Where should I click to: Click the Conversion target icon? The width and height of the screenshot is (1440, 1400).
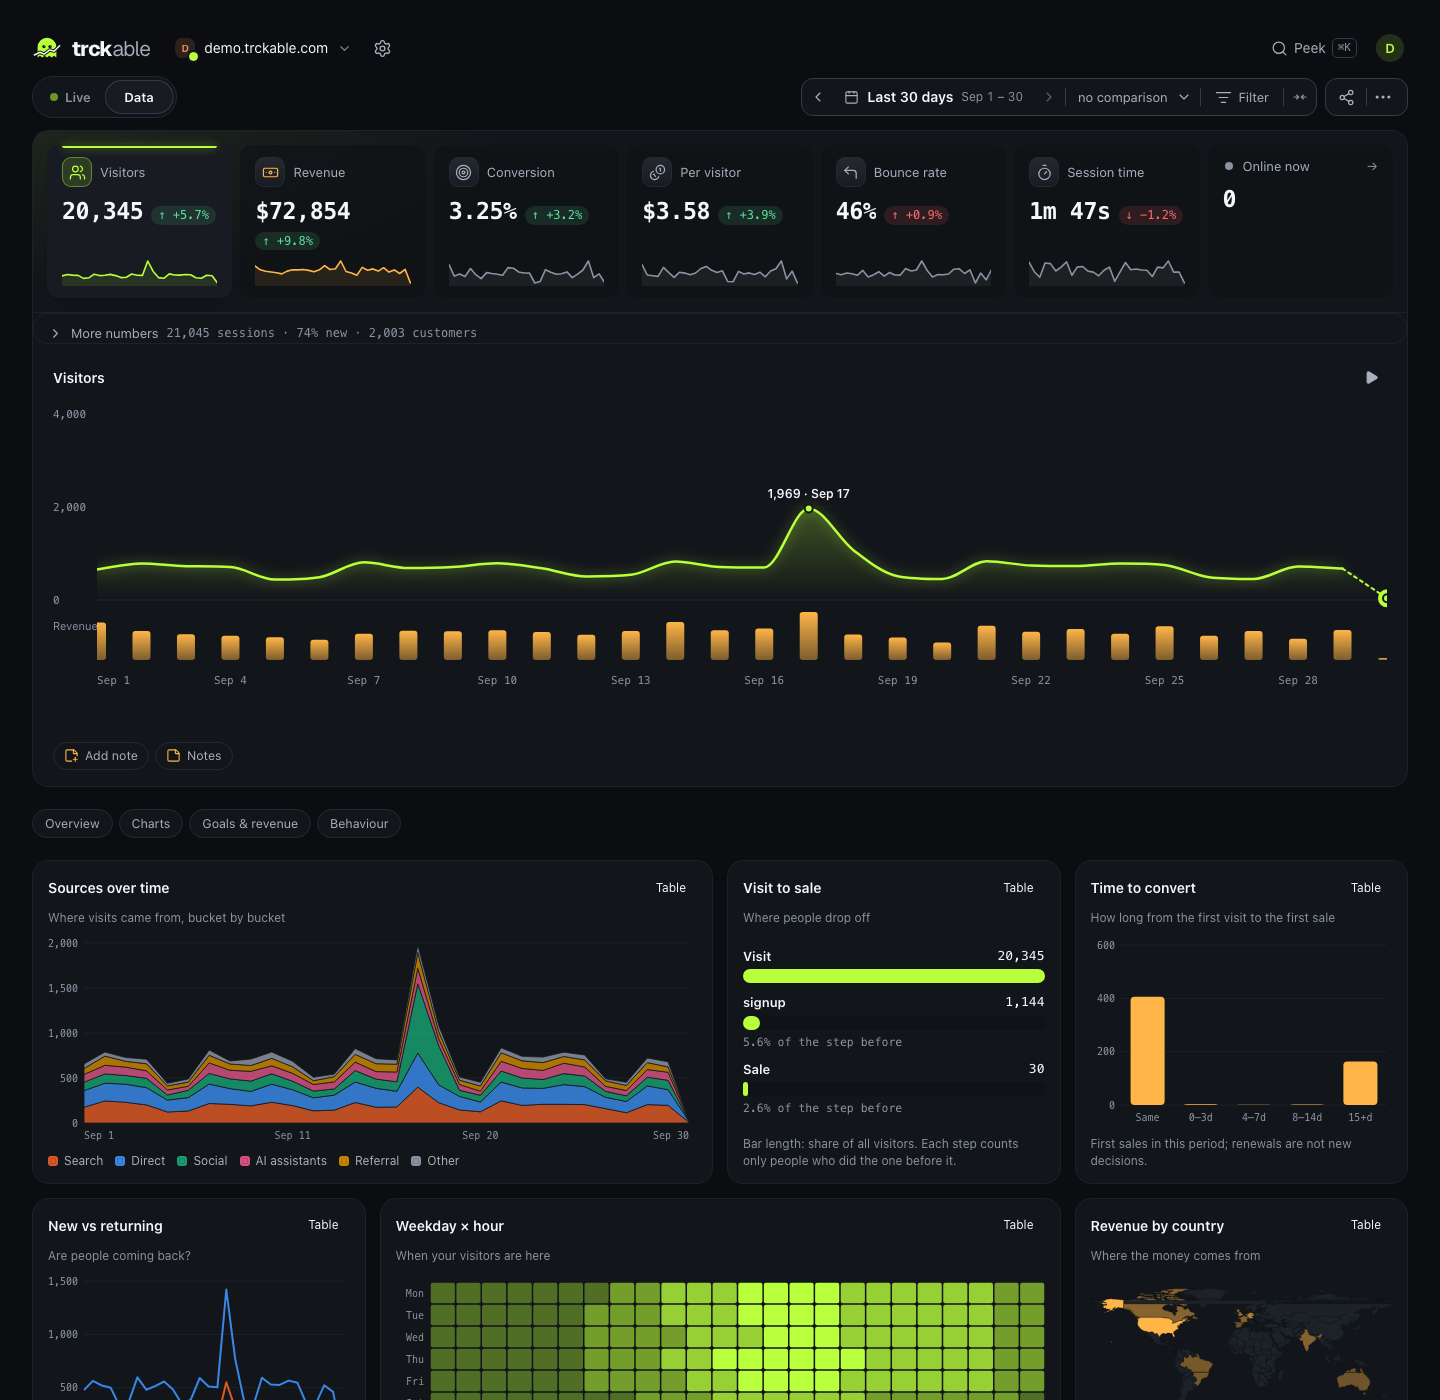464,172
